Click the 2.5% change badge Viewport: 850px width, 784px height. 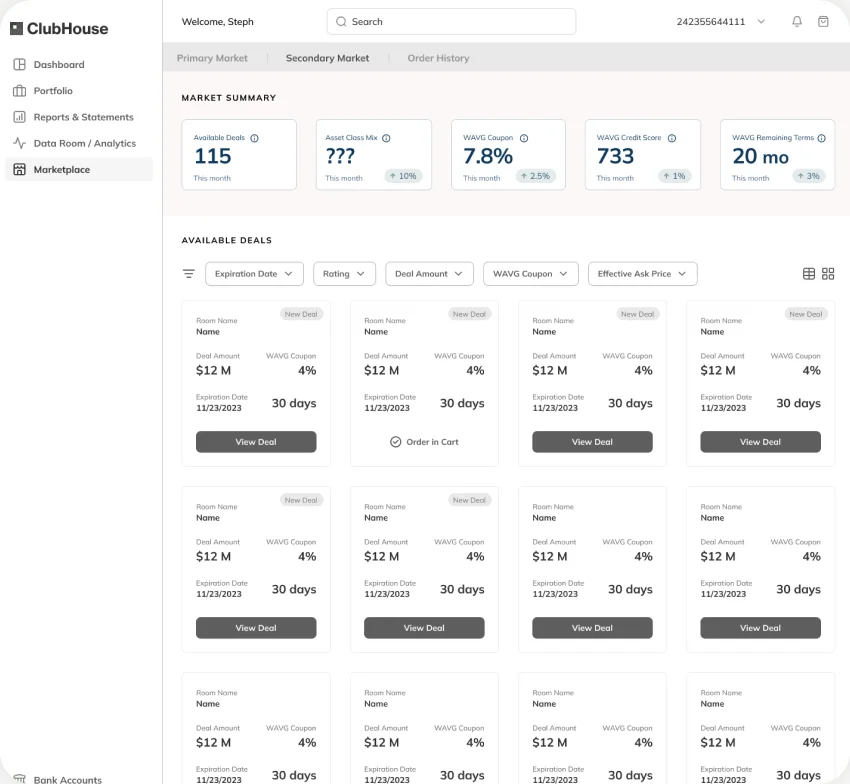[535, 176]
